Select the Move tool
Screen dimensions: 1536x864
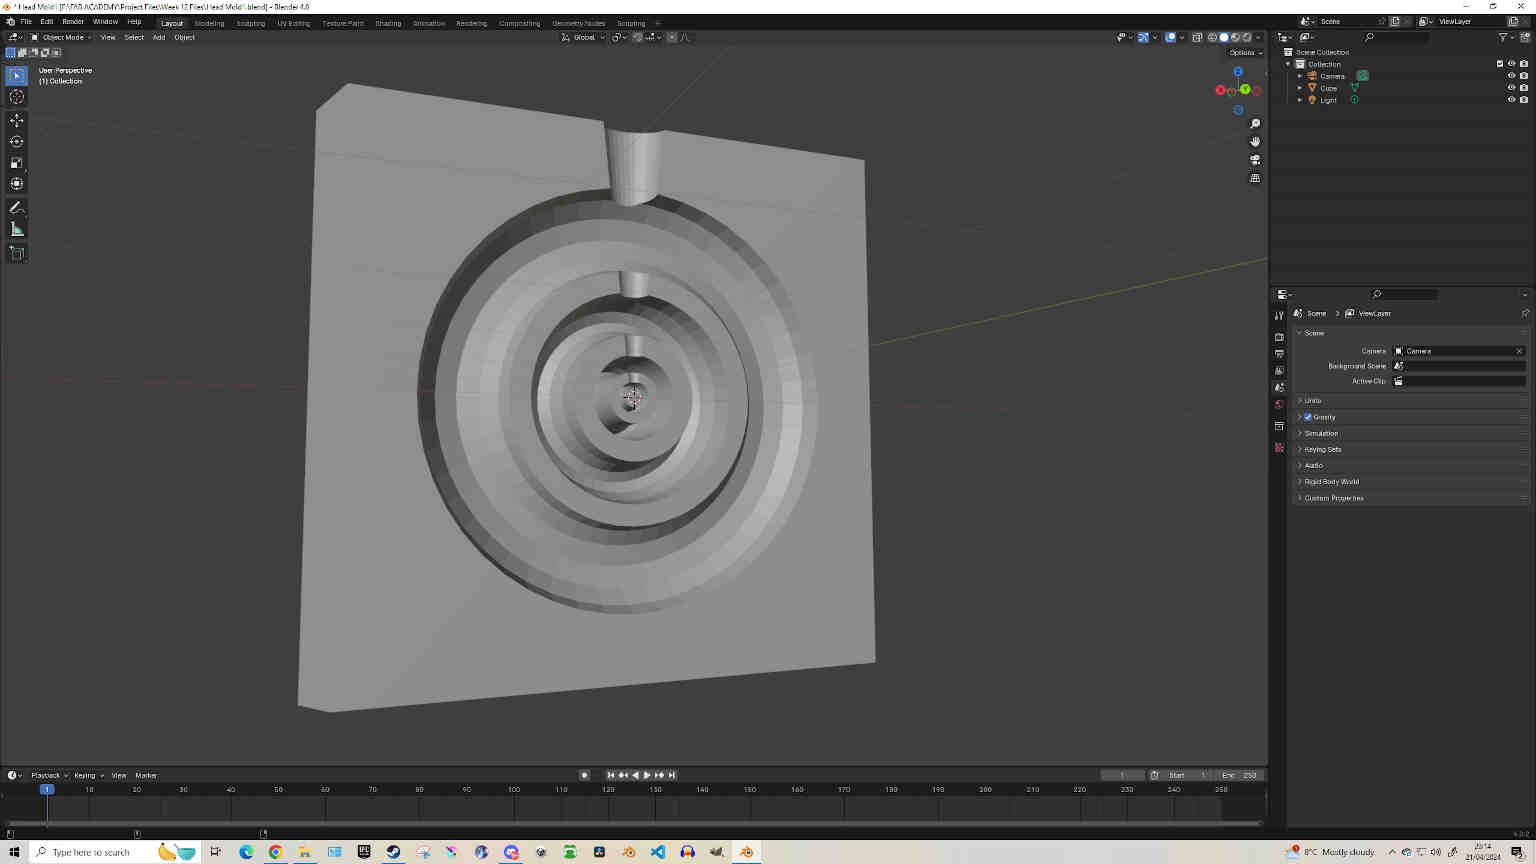click(16, 120)
